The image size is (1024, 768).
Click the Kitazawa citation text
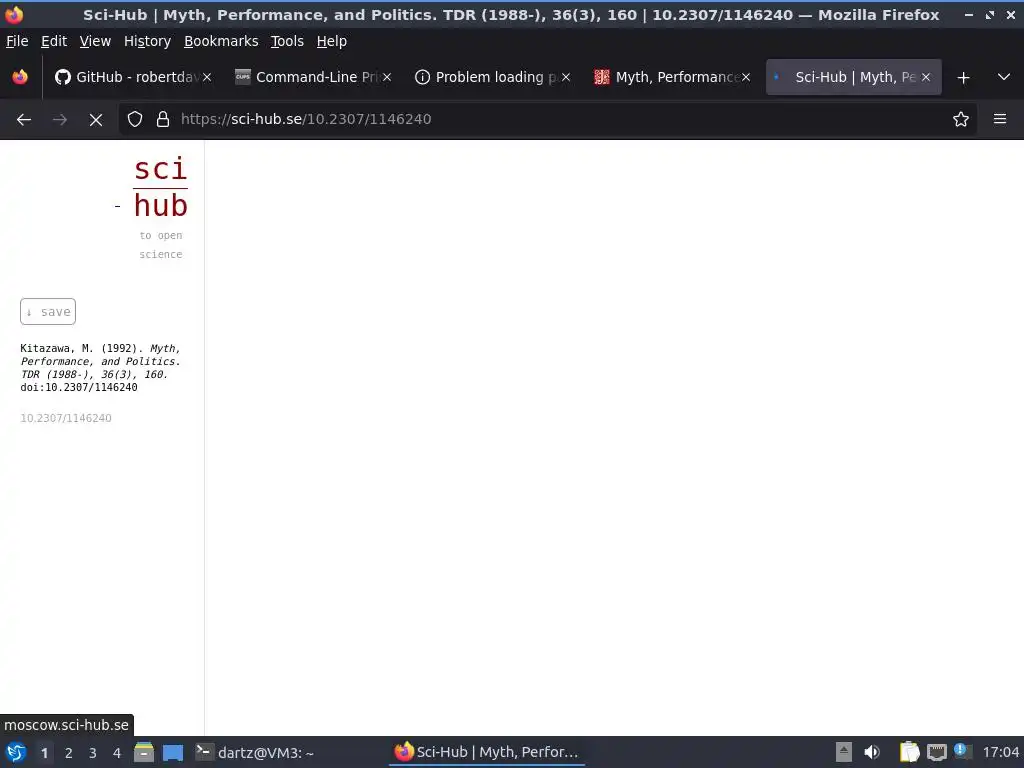[100, 368]
